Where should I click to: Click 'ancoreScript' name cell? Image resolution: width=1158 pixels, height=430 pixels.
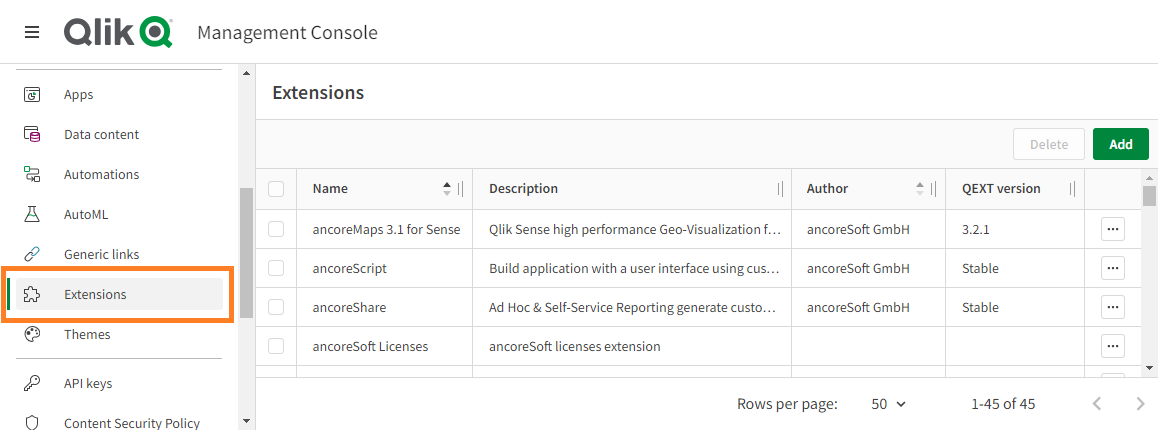click(349, 269)
